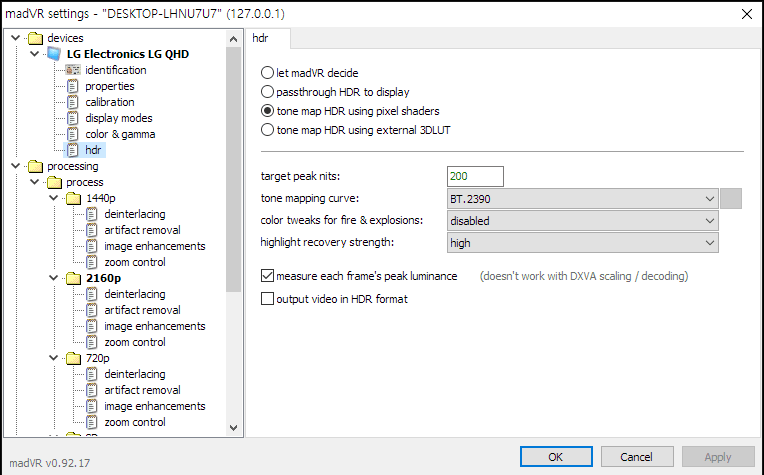The width and height of the screenshot is (764, 475).
Task: Click the calibration page icon
Action: [x=72, y=102]
